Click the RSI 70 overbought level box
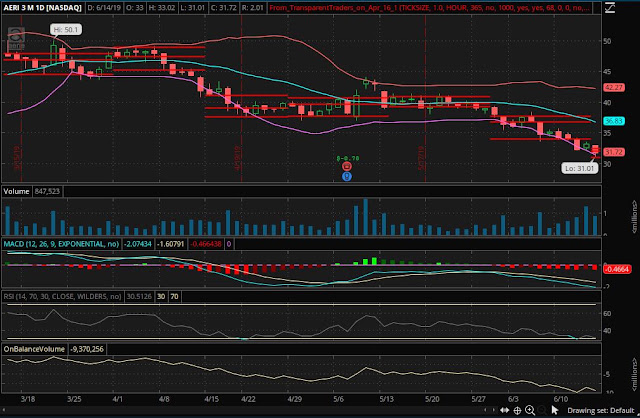 pyautogui.click(x=174, y=296)
